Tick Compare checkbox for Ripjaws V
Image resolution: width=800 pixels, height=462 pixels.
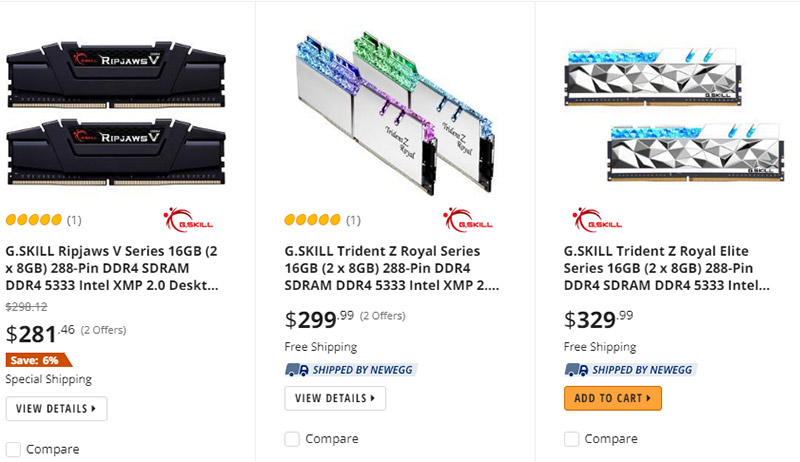pyautogui.click(x=13, y=449)
